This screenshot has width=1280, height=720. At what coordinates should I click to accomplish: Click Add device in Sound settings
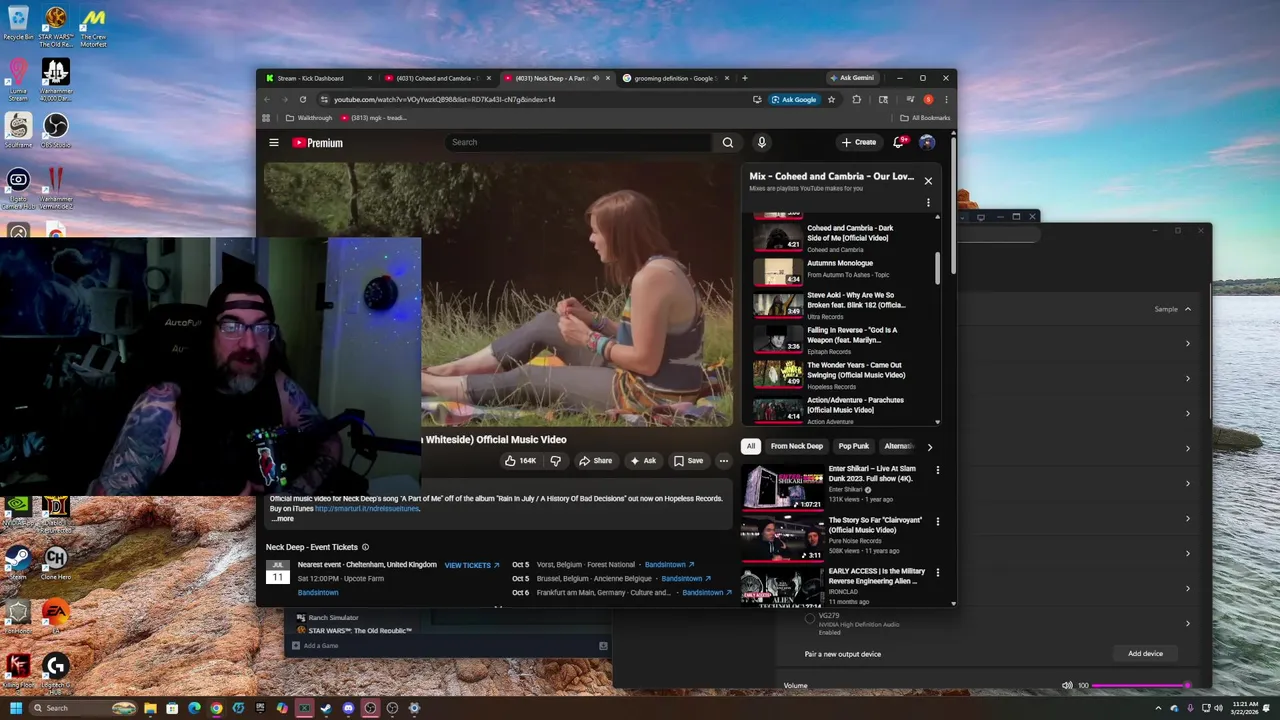(1145, 654)
